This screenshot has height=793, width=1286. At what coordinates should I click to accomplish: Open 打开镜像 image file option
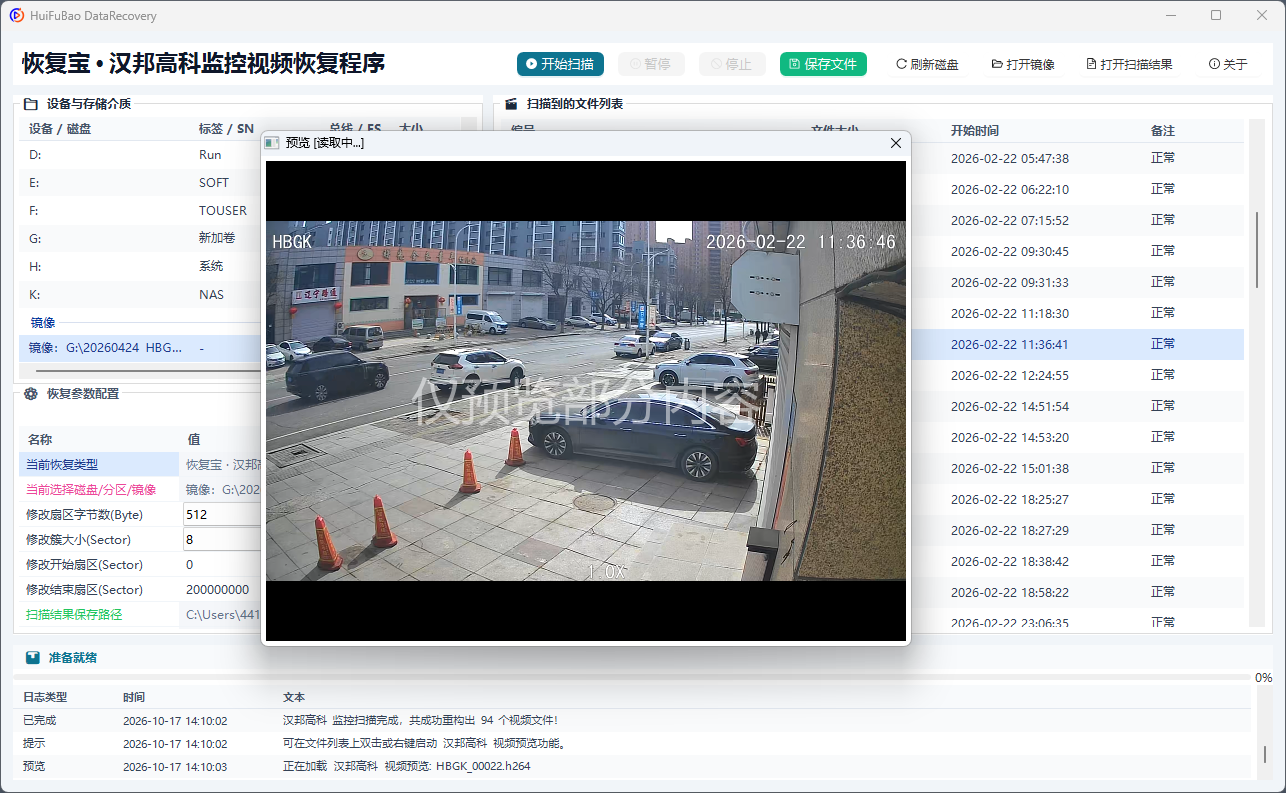tap(1023, 64)
